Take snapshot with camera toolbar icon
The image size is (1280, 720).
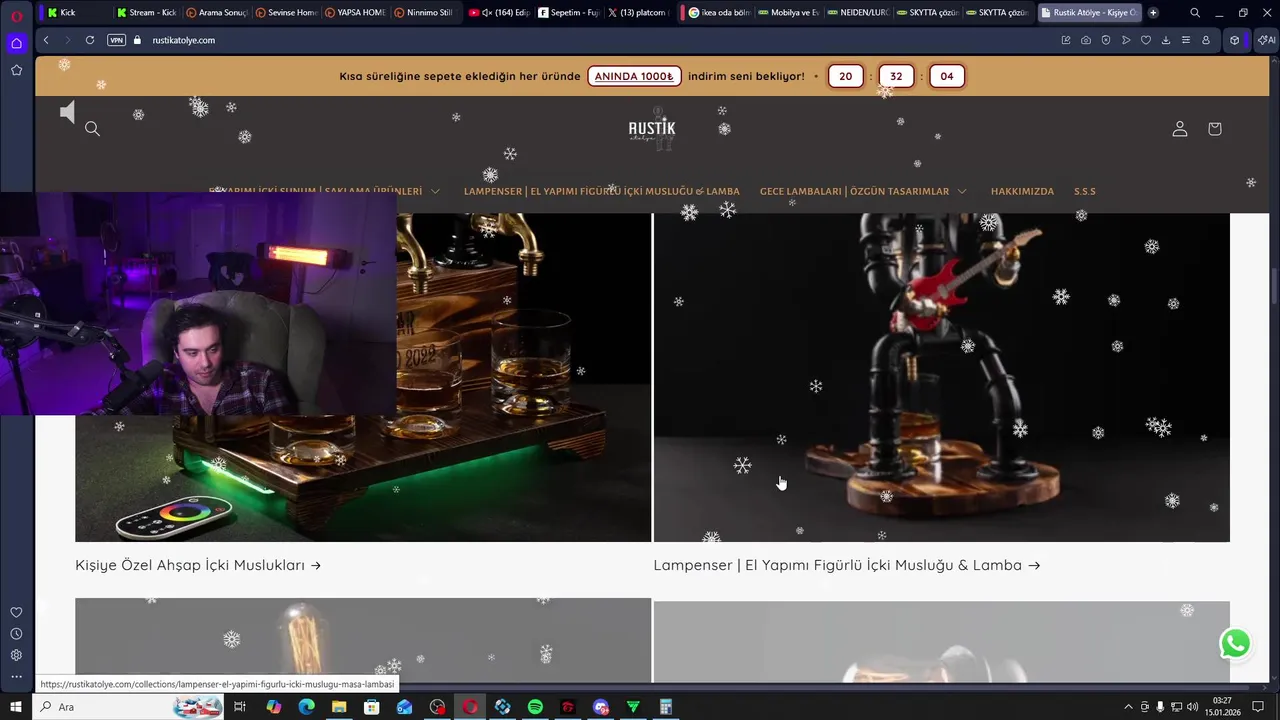1086,40
